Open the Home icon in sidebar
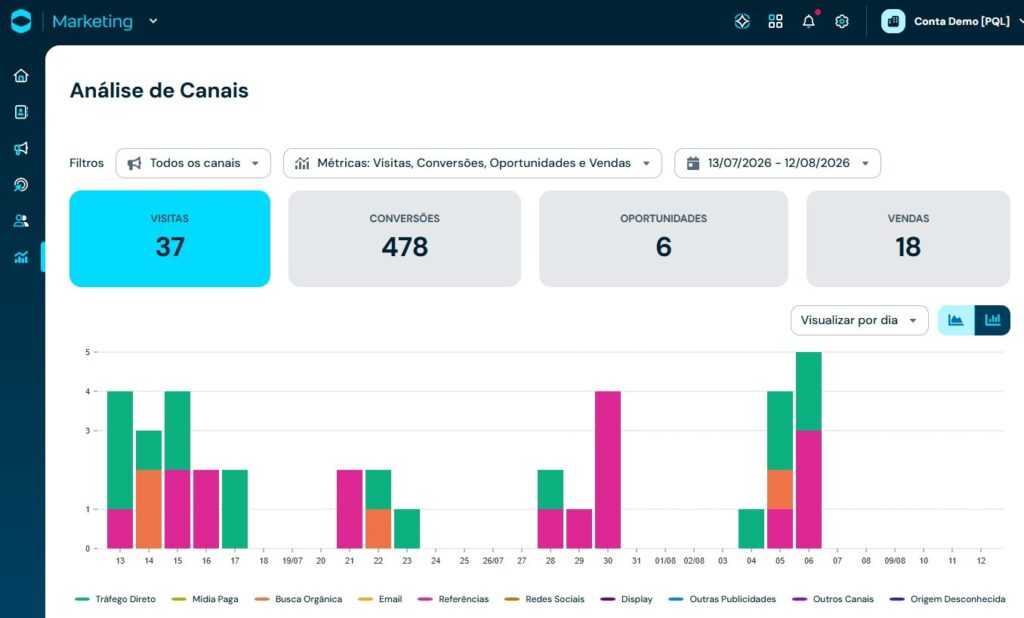The width and height of the screenshot is (1024, 618). point(21,76)
